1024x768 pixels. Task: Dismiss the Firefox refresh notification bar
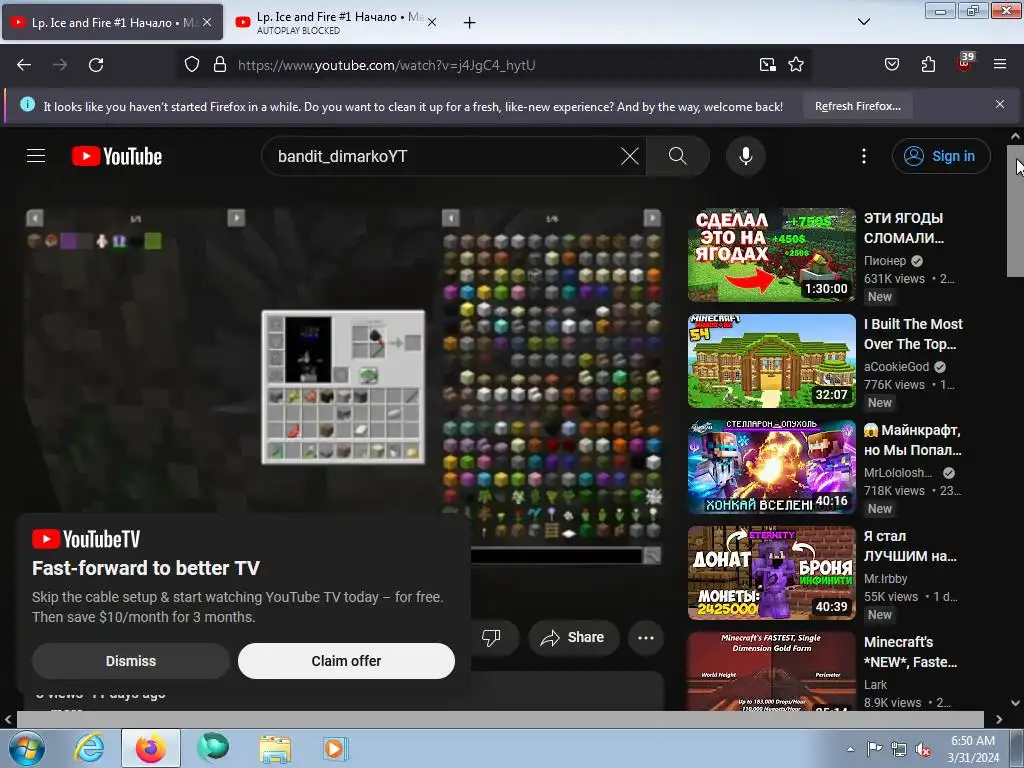pos(1000,104)
